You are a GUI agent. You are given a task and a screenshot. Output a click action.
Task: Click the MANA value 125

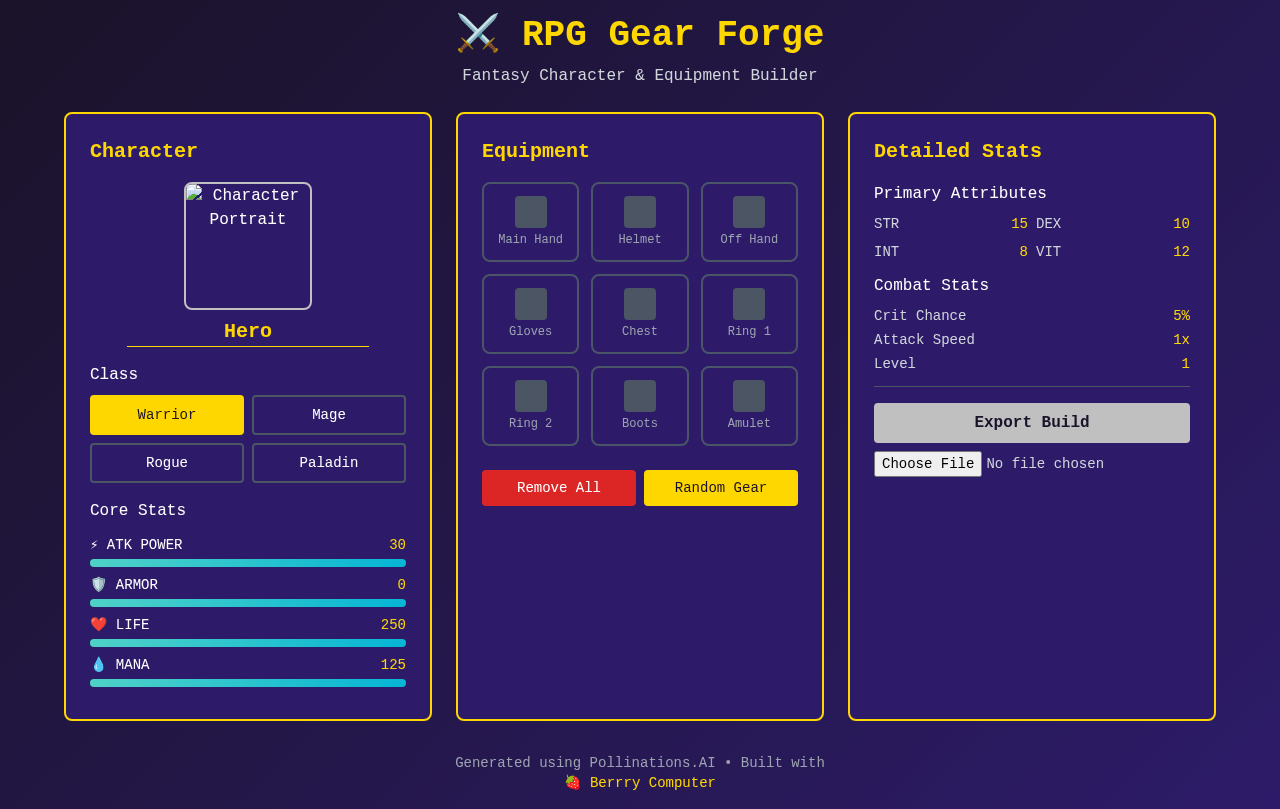coord(393,665)
